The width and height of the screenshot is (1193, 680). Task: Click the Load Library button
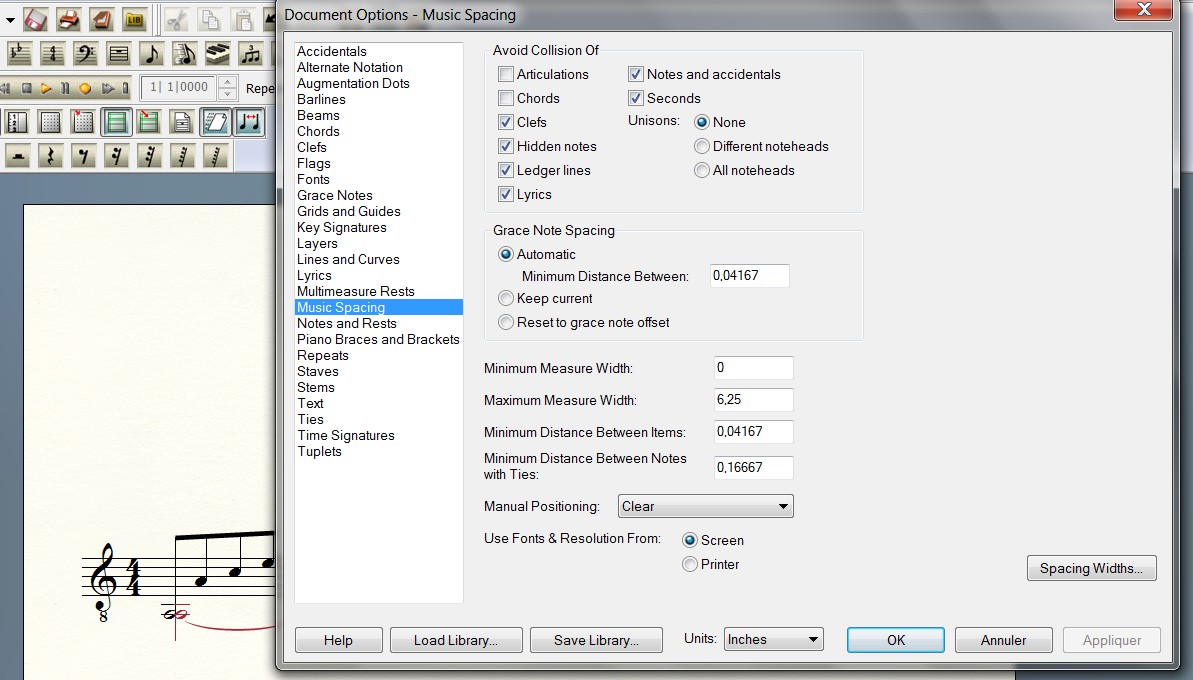pyautogui.click(x=455, y=640)
